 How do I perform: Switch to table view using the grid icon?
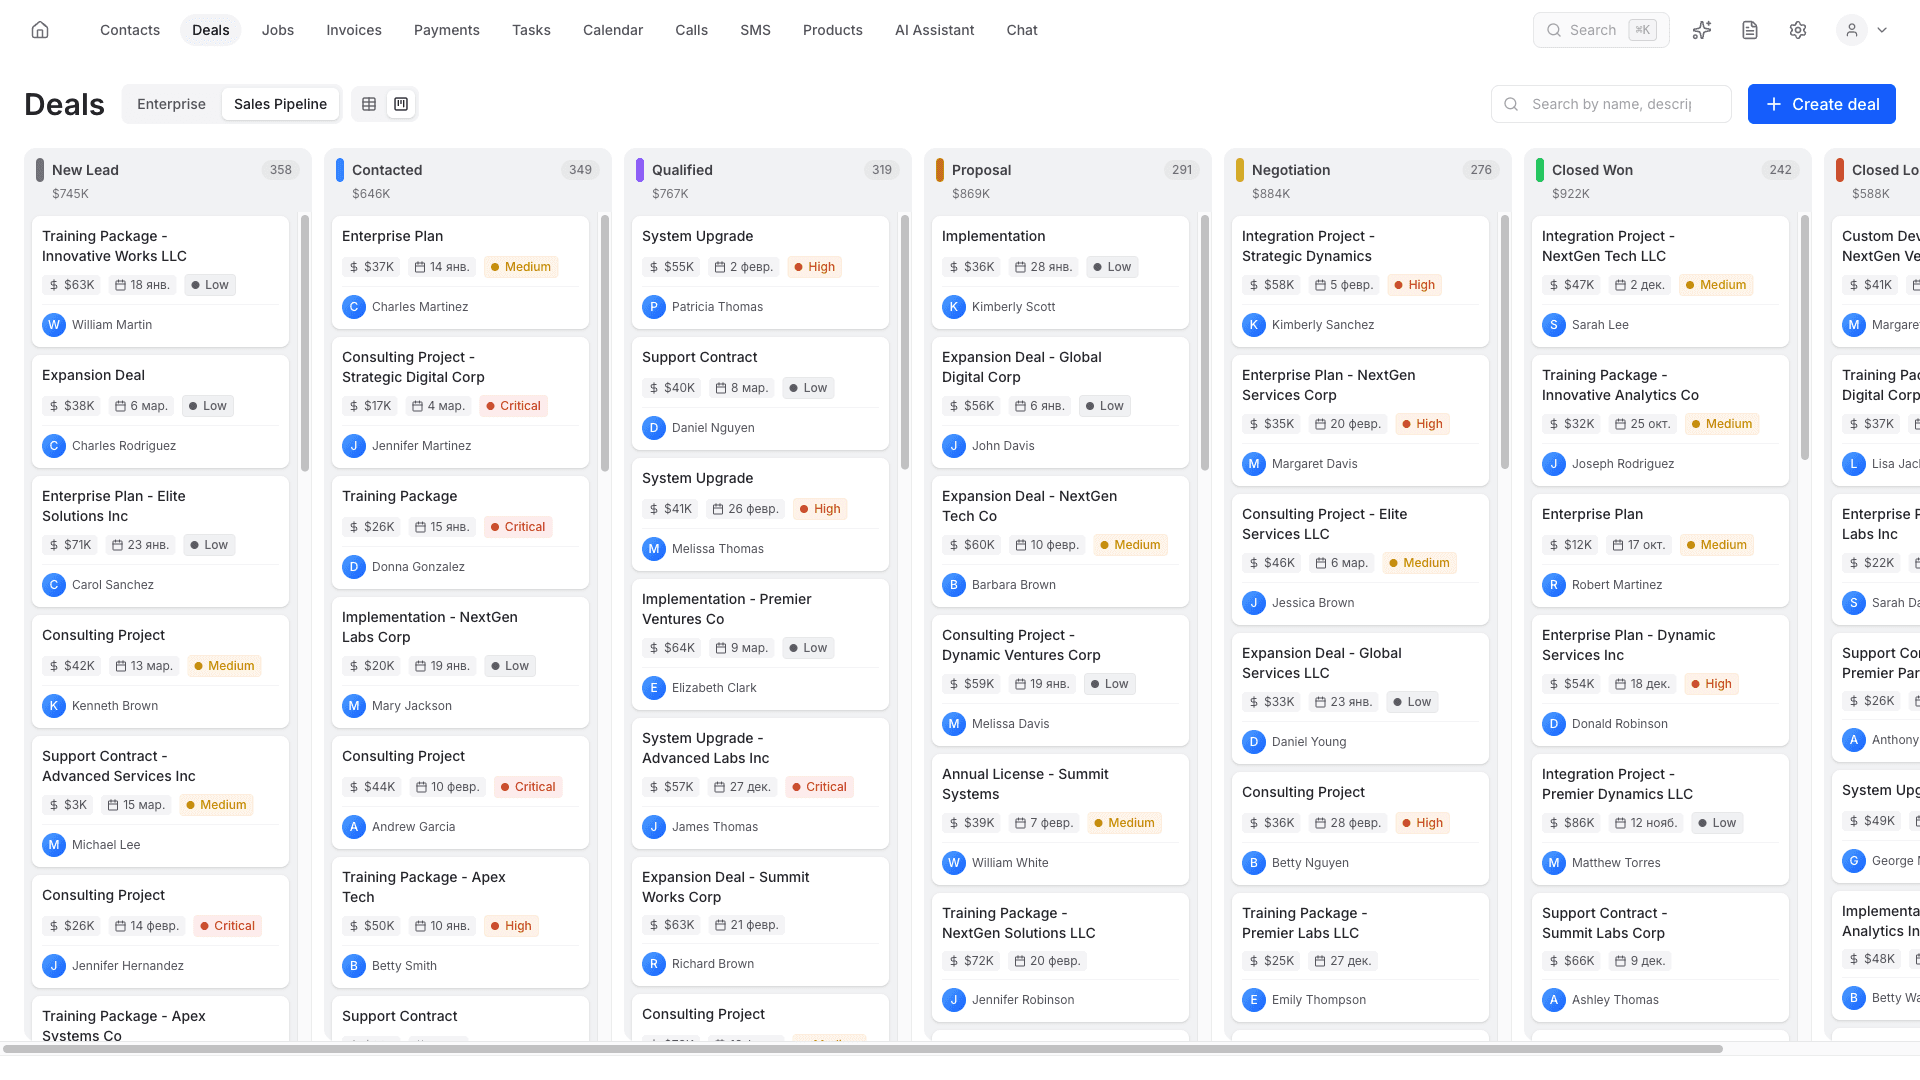pos(370,103)
